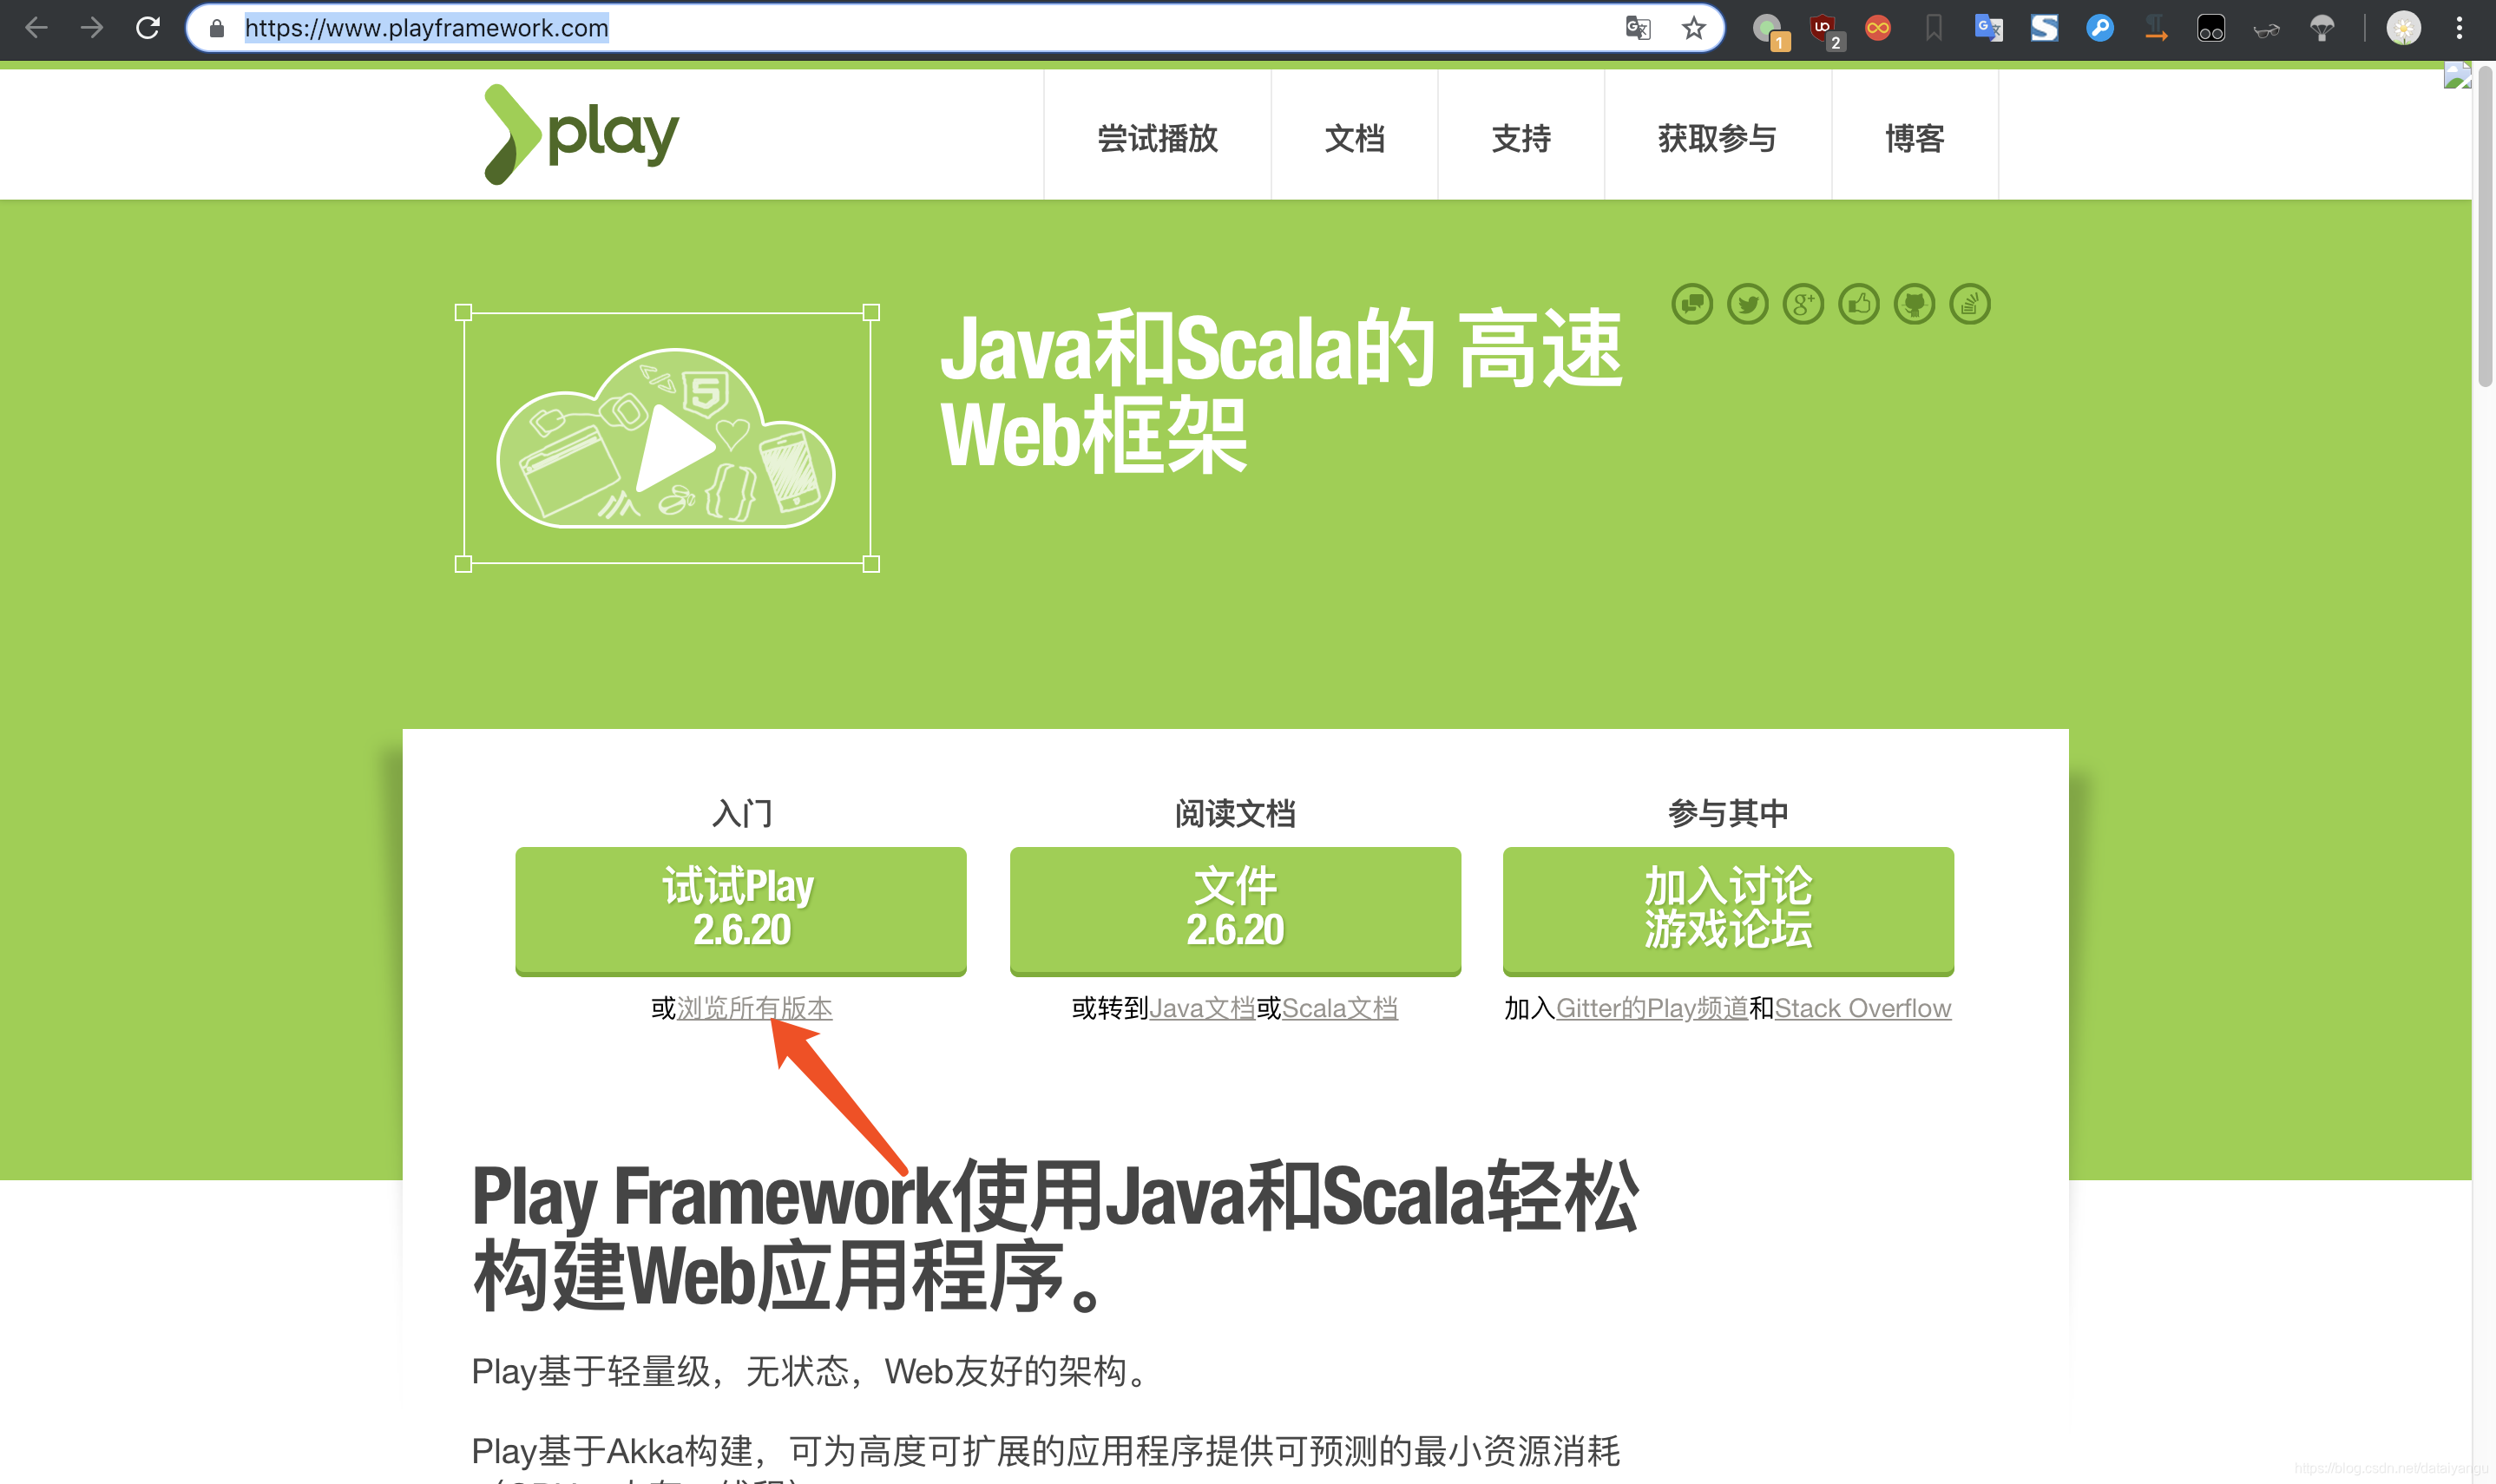
Task: Bookmark this page with the star icon
Action: pos(1693,28)
